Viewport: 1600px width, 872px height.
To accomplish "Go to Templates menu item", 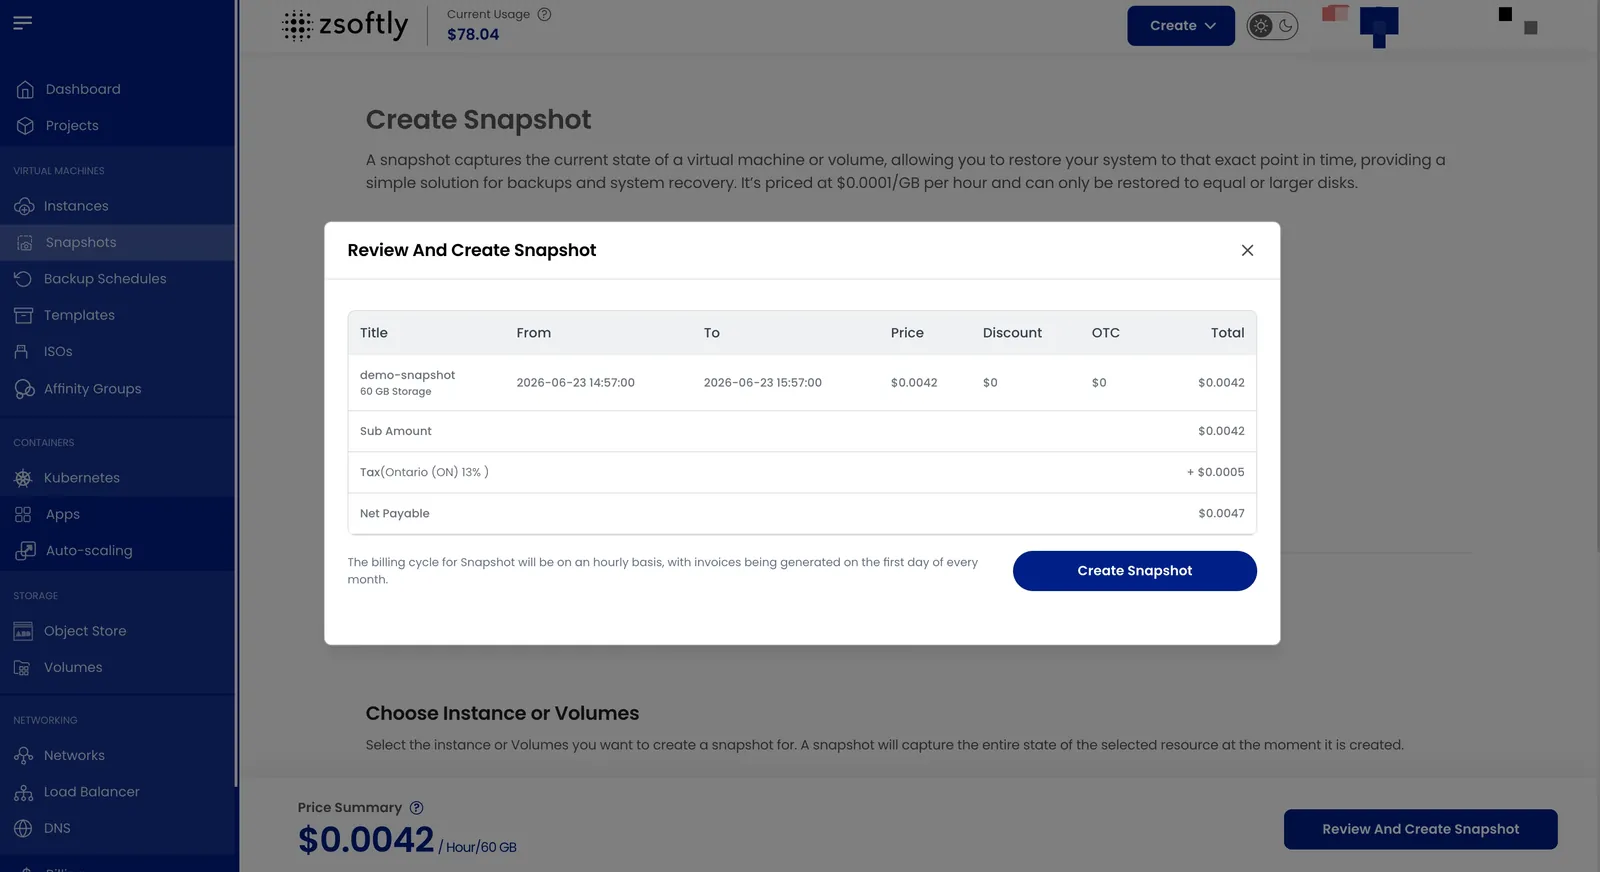I will (x=79, y=315).
